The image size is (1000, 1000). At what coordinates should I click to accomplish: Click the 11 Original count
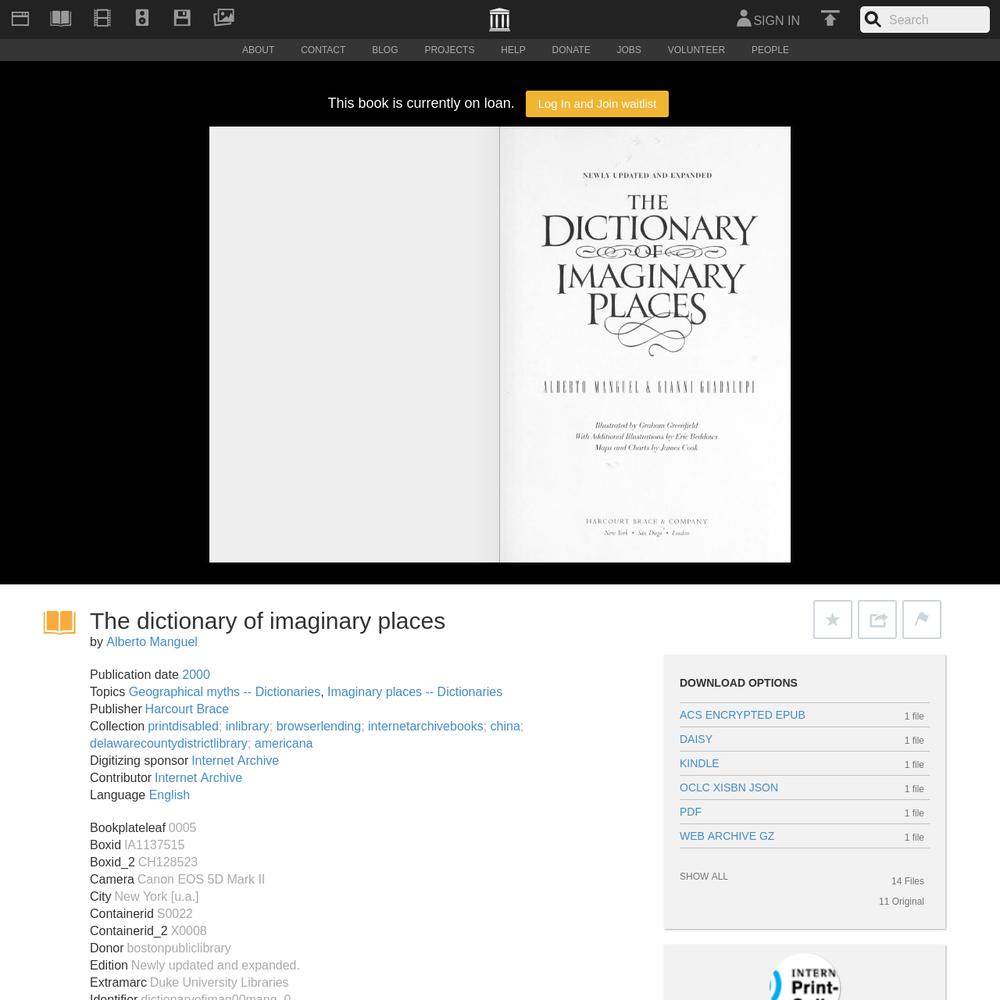pos(901,901)
